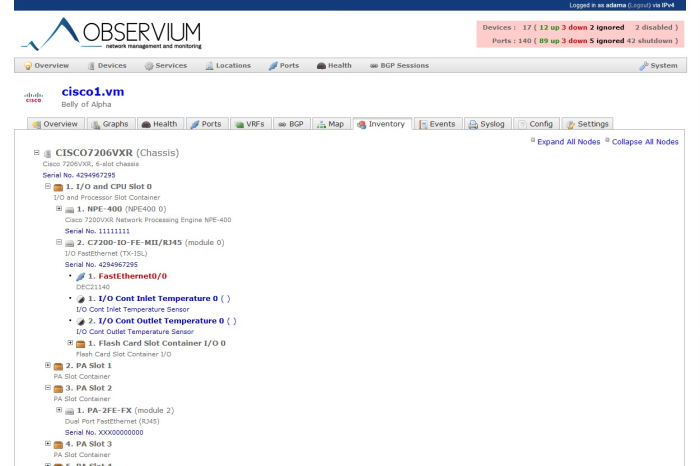The width and height of the screenshot is (700, 466).
Task: Click 'Dual Port FastEthernet (RJ45)' description
Action: (112, 421)
